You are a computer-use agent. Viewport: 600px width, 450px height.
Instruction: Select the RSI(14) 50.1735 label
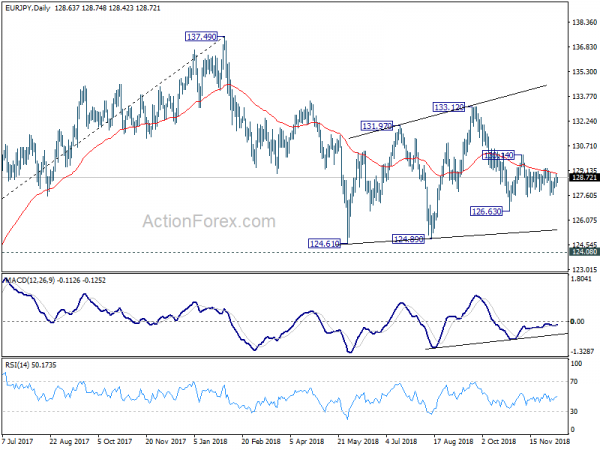[31, 365]
